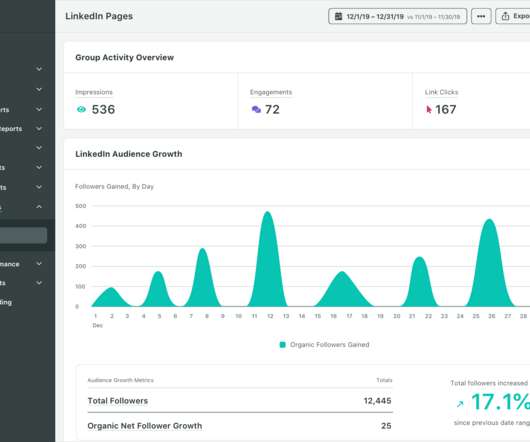Click the Organic Net Follower Growth value 25
This screenshot has height=442, width=530.
point(386,426)
